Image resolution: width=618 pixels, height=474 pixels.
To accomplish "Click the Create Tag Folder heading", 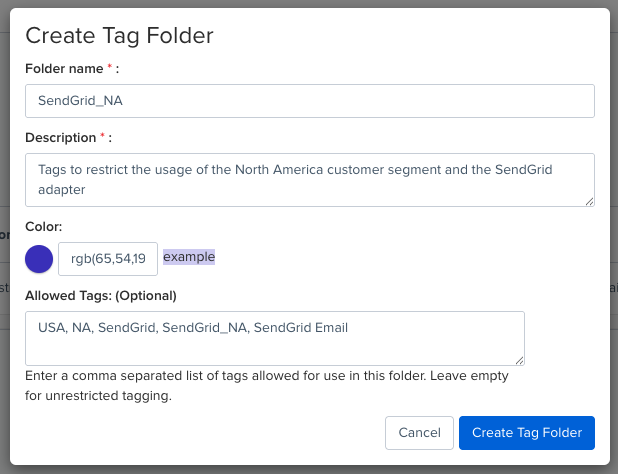I will pos(119,35).
